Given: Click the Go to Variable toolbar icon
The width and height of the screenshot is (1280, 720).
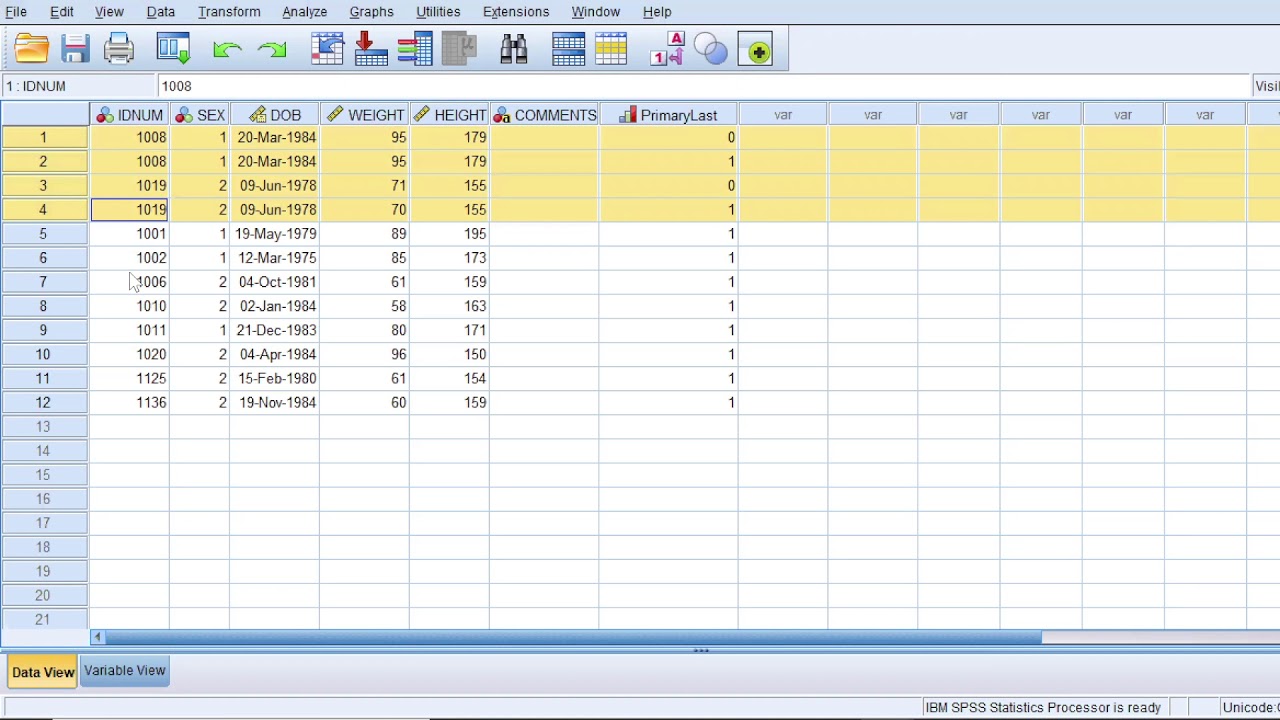Looking at the screenshot, I should [370, 49].
